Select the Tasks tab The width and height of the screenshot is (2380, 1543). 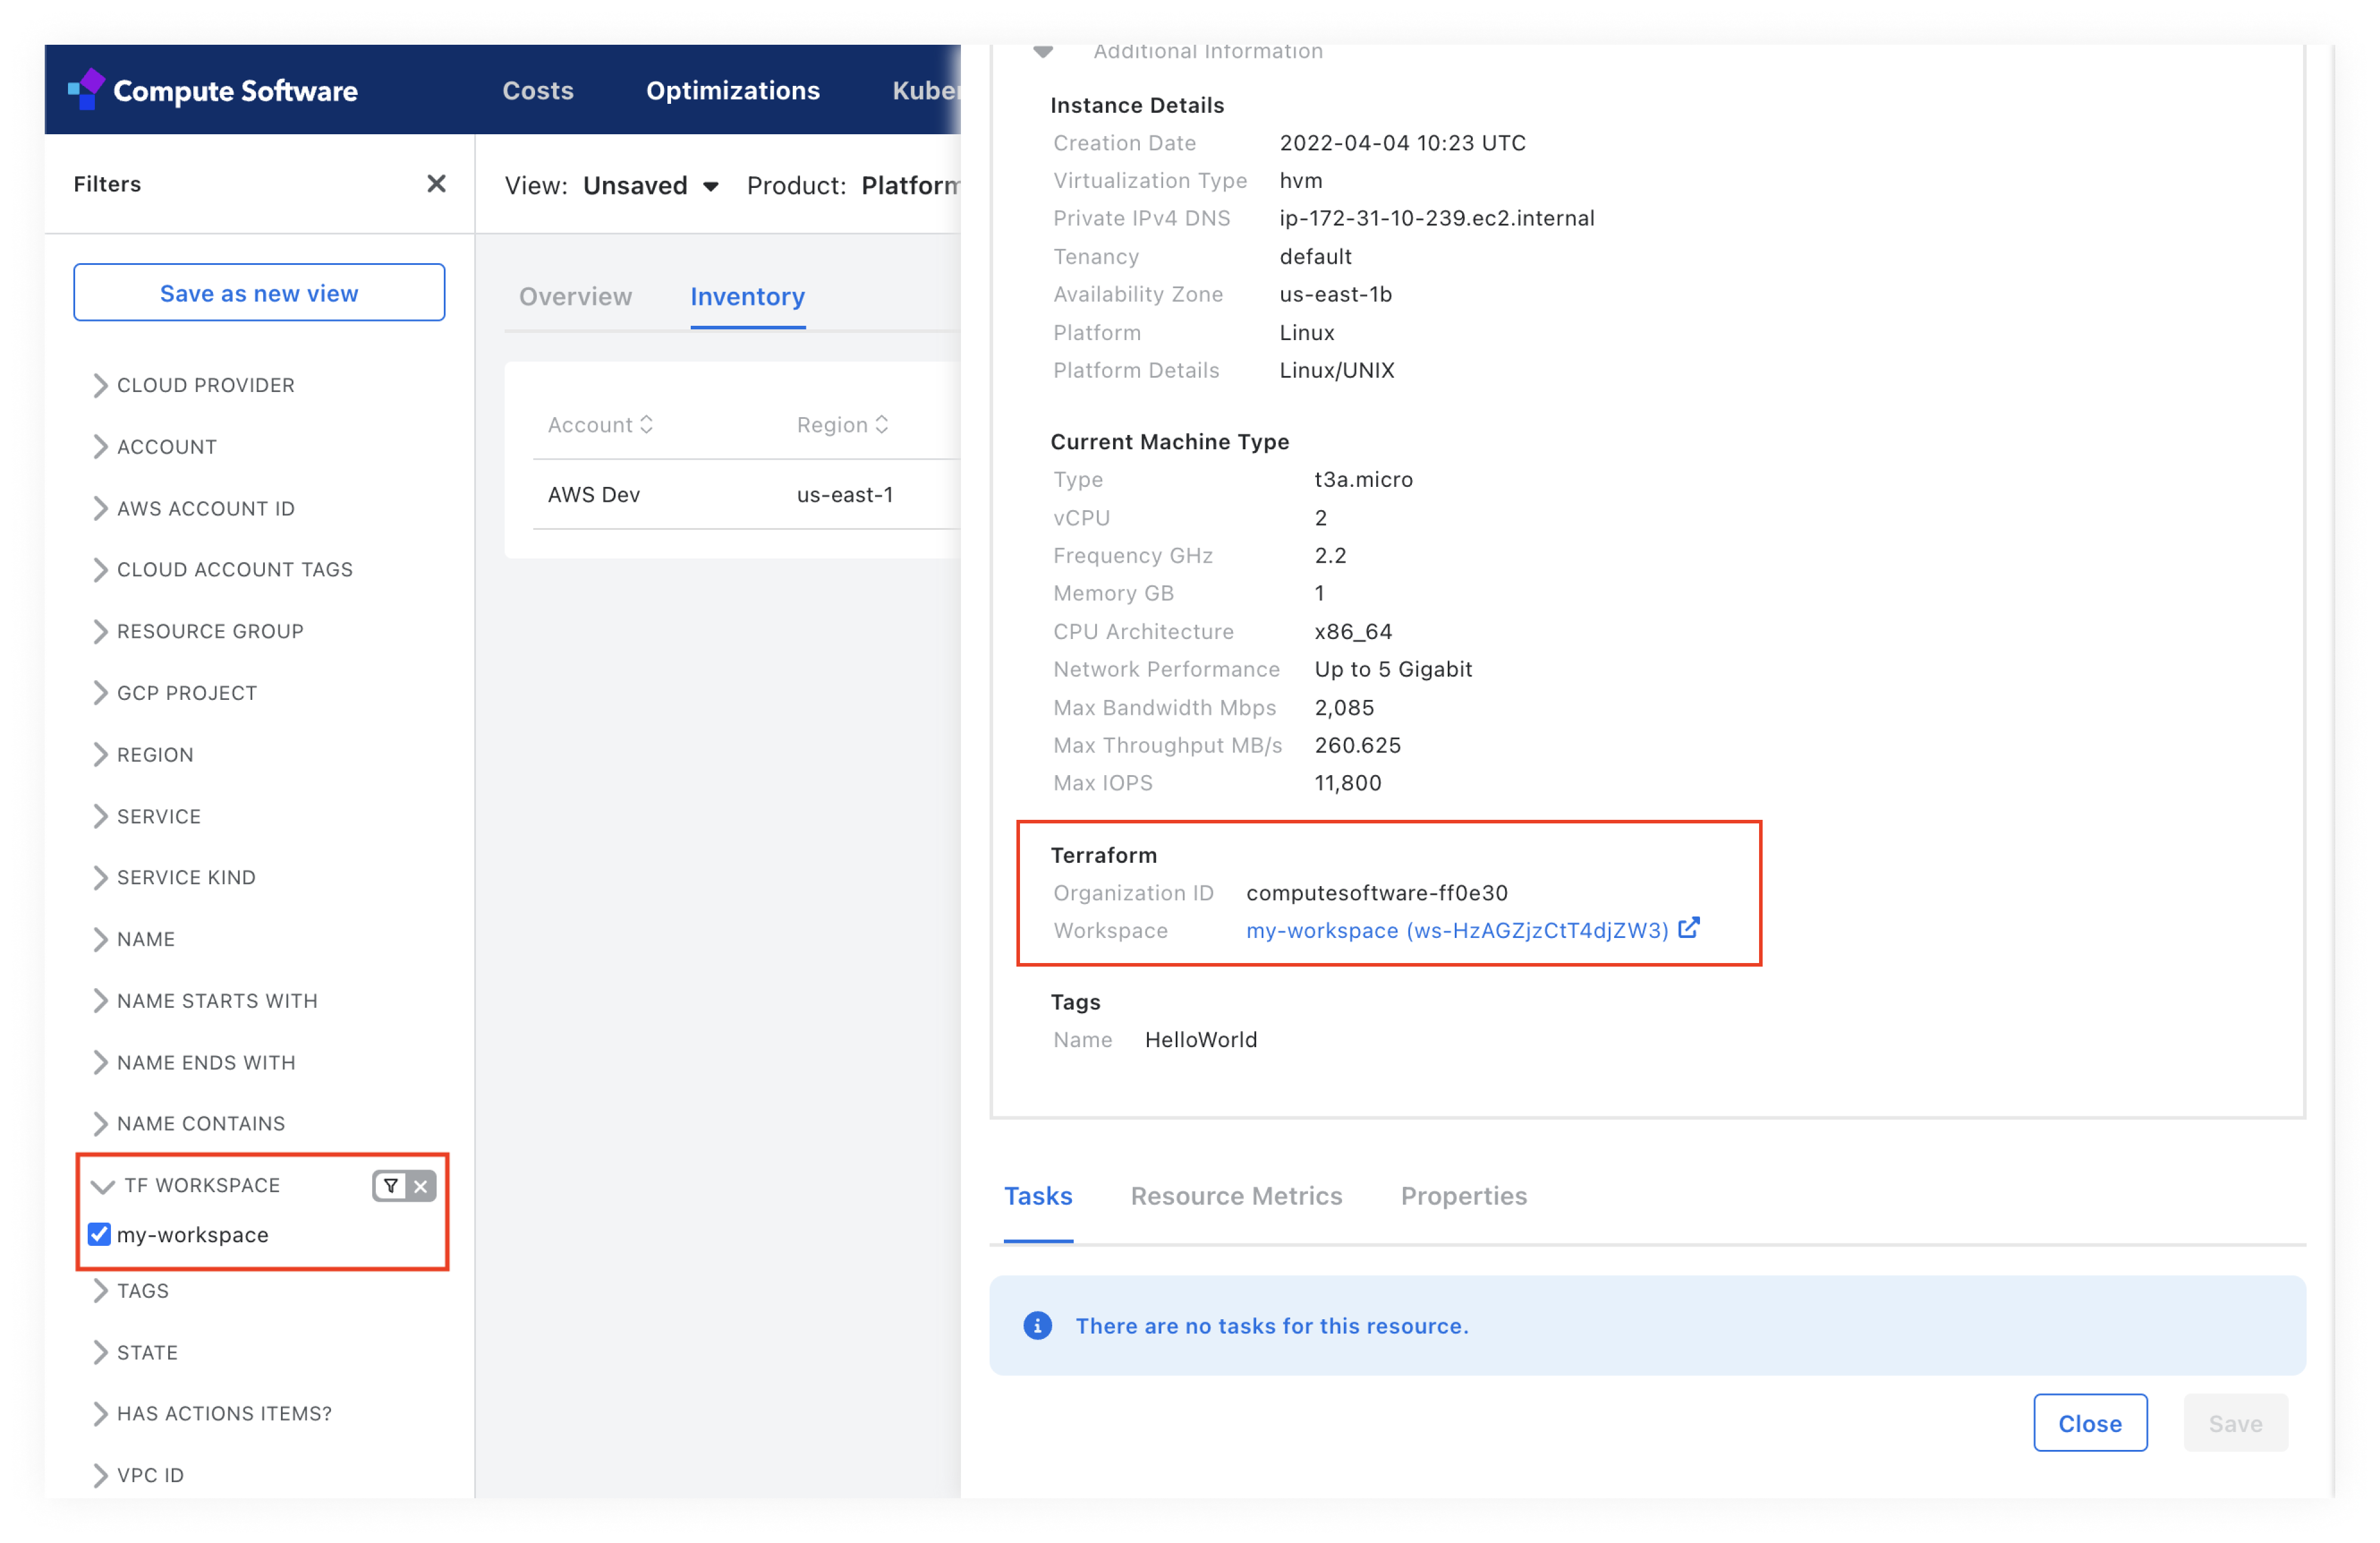click(1038, 1197)
